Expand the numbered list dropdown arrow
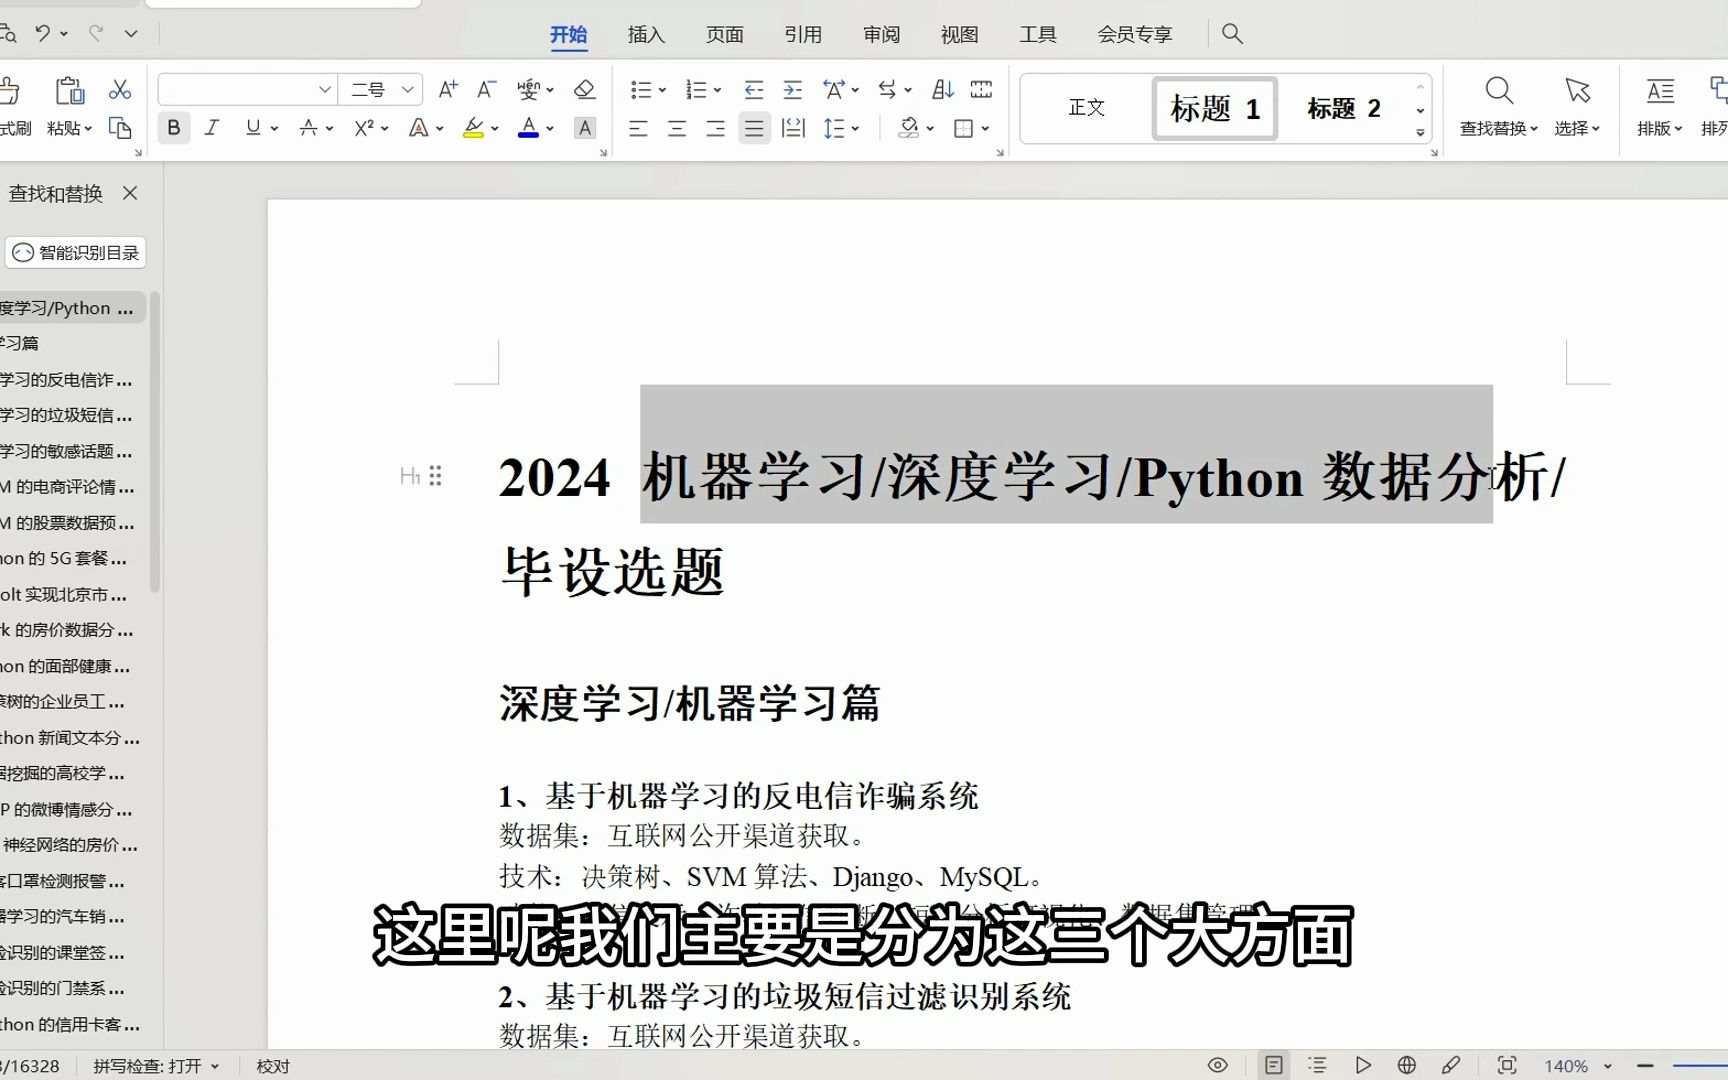This screenshot has height=1080, width=1728. (x=717, y=90)
